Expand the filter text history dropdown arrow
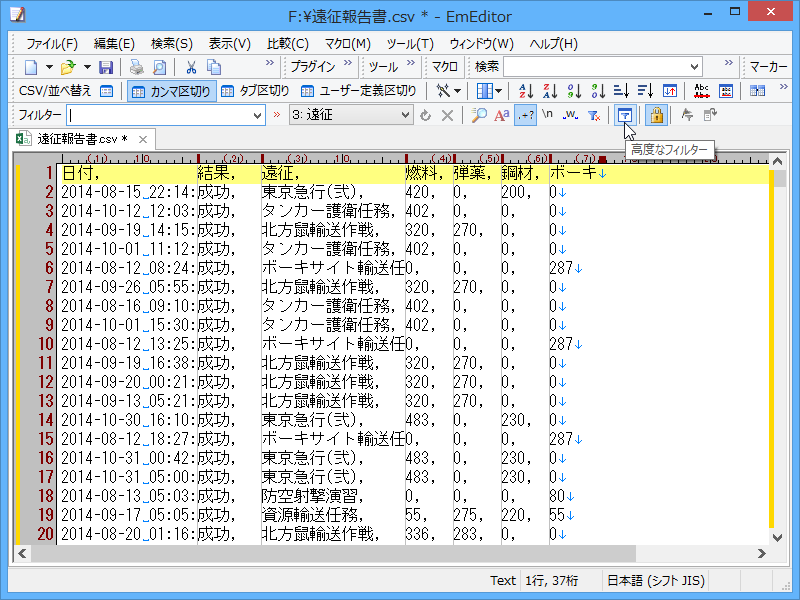Screen dimensions: 800x600 pyautogui.click(x=257, y=116)
